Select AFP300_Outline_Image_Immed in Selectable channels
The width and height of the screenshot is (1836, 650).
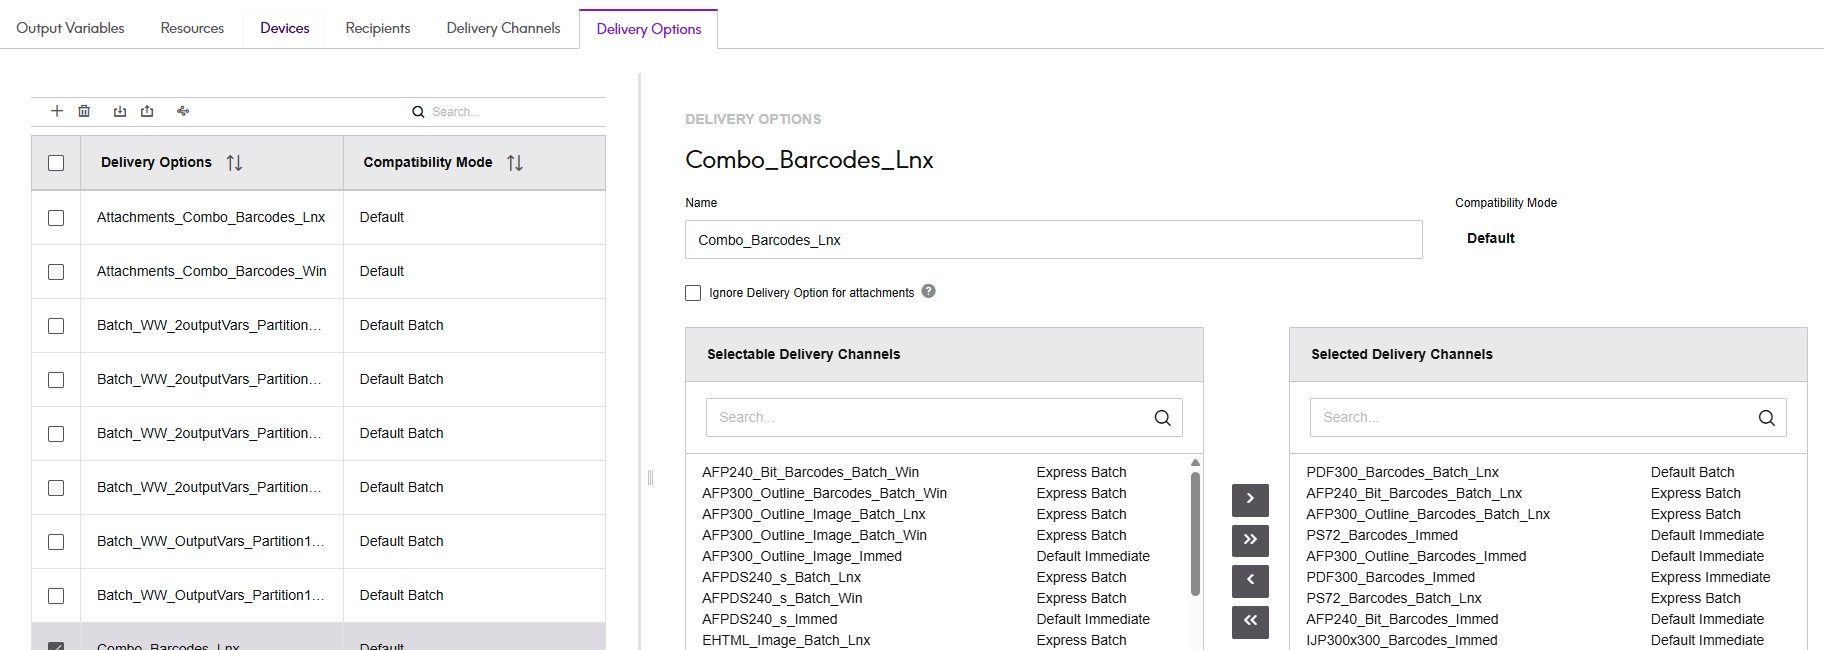(x=802, y=556)
